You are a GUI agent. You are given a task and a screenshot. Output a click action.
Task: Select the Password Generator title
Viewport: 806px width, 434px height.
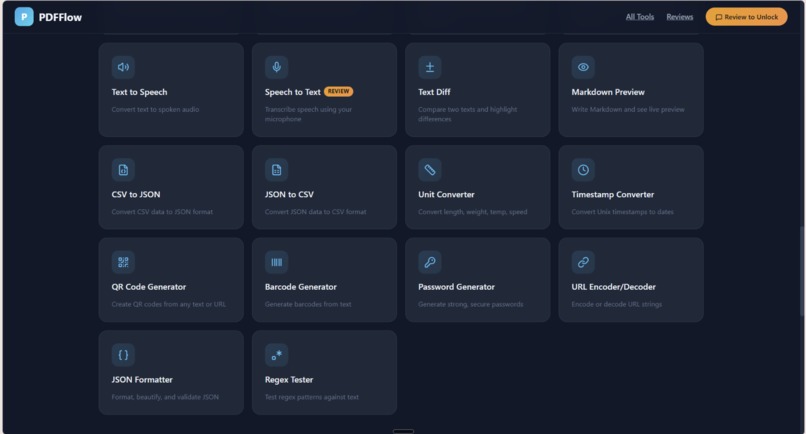pos(456,287)
